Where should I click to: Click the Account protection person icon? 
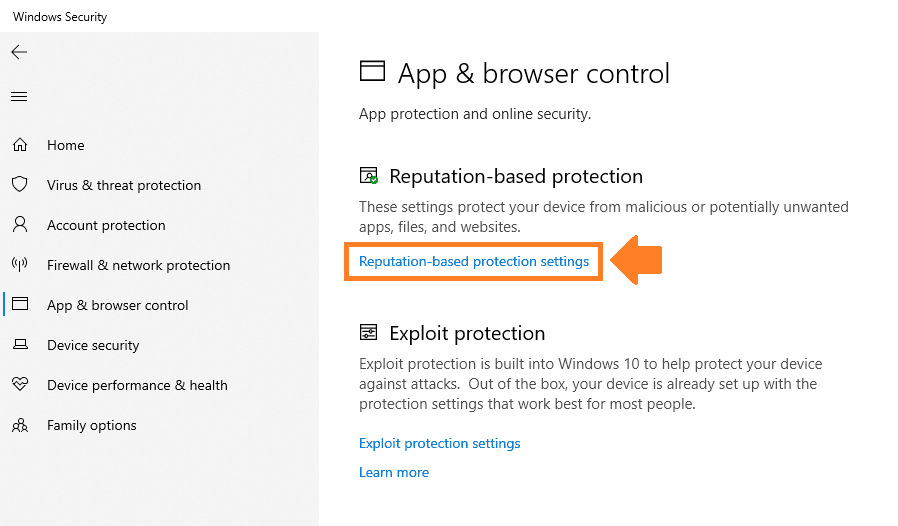[20, 224]
